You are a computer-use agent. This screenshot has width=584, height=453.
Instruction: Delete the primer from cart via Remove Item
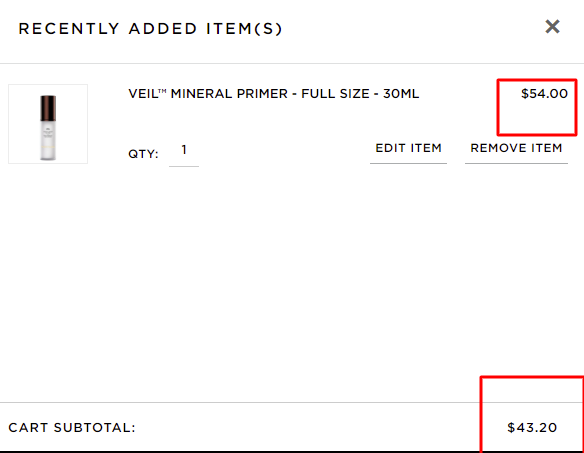click(516, 148)
